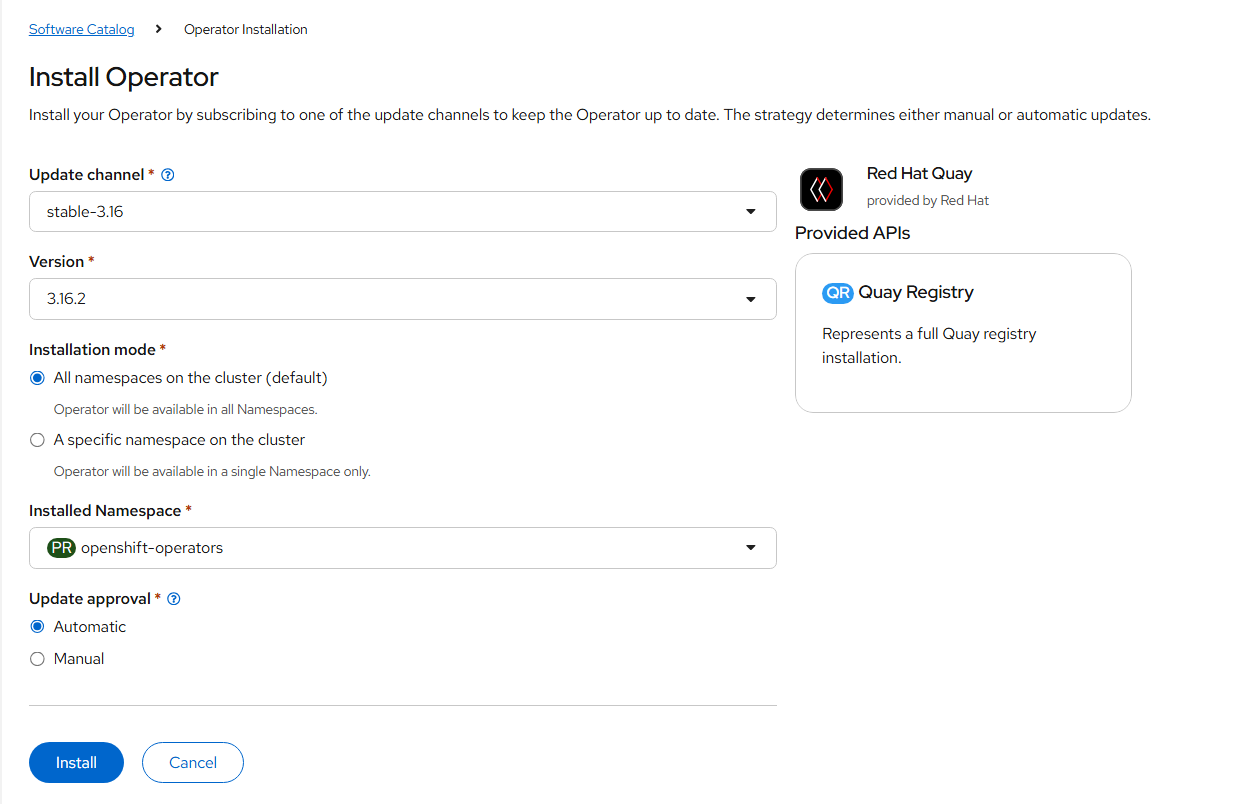This screenshot has width=1239, height=804.
Task: Select All namespaces on the cluster option
Action: [38, 378]
